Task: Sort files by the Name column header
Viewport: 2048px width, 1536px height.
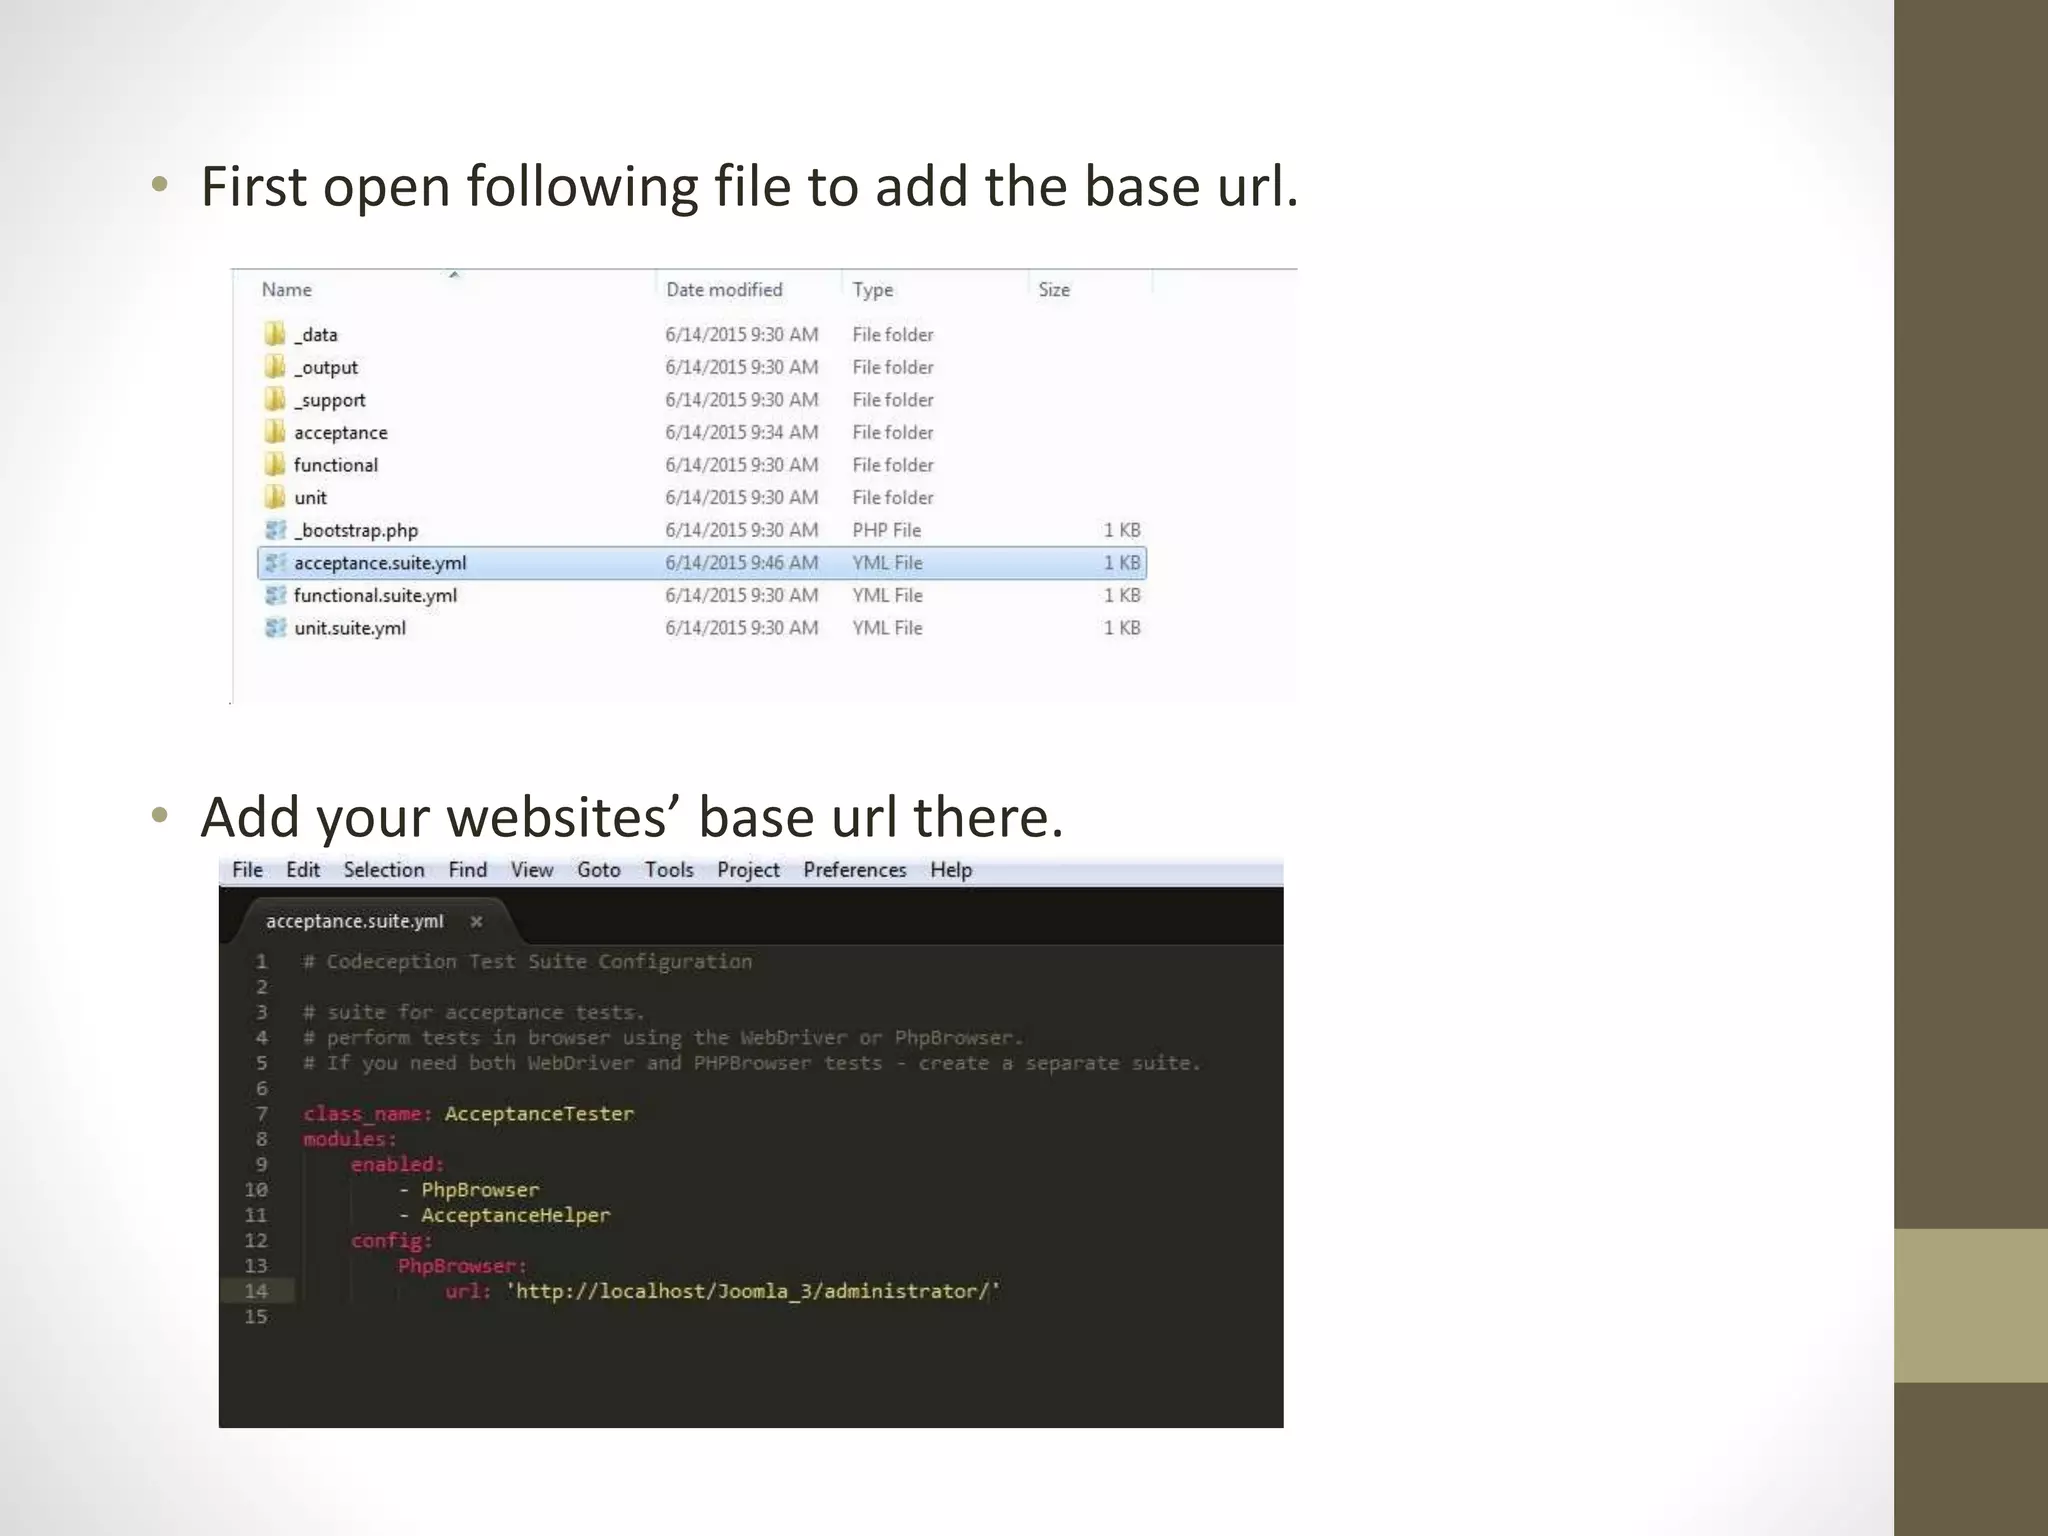Action: 287,290
